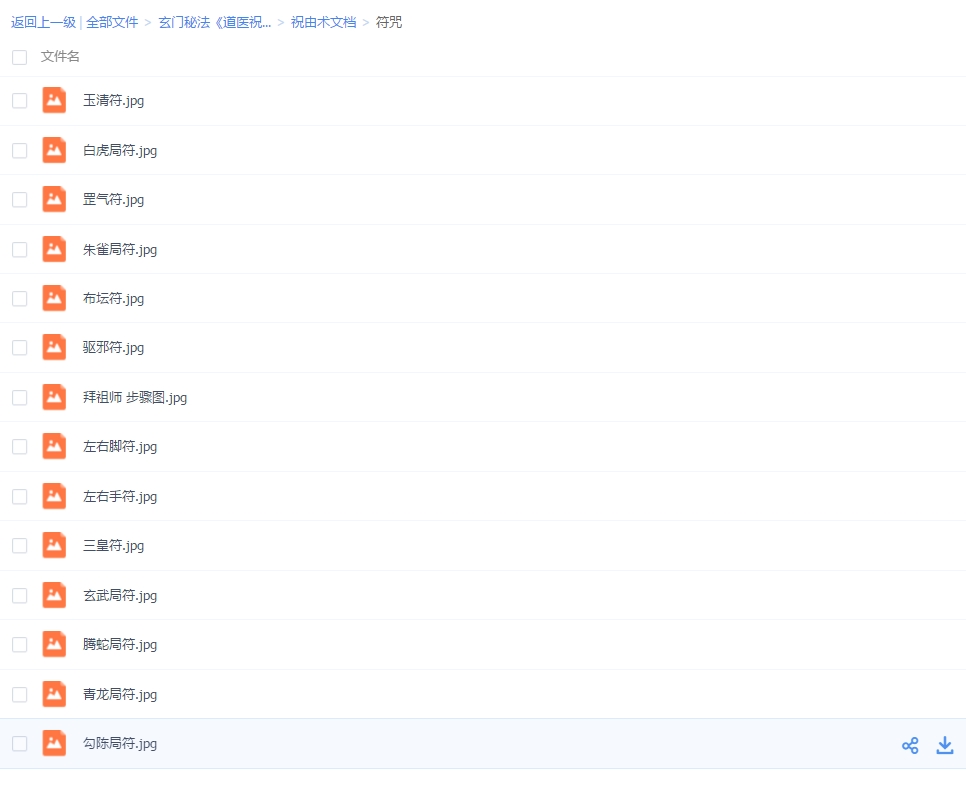Tick the checkbox next to 腾蛇局符.jpg

click(x=20, y=645)
